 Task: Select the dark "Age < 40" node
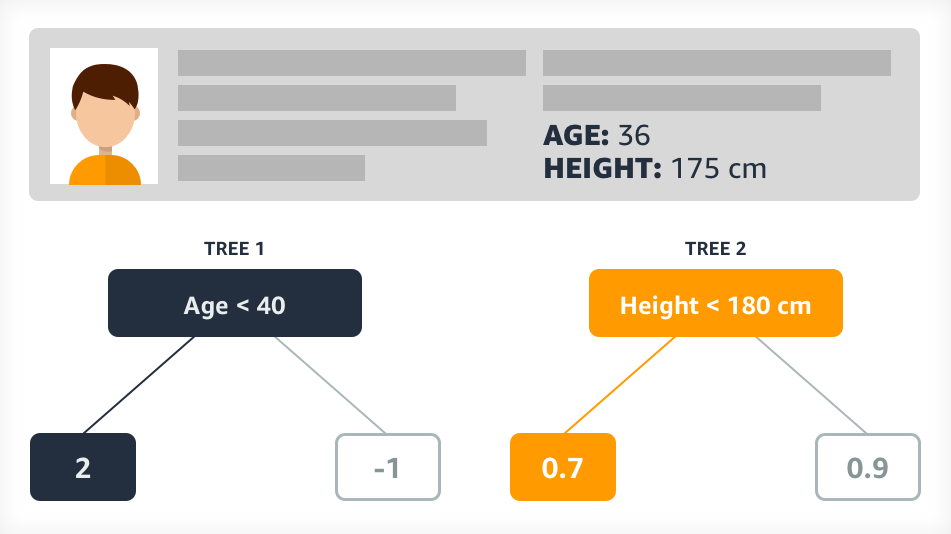[234, 304]
